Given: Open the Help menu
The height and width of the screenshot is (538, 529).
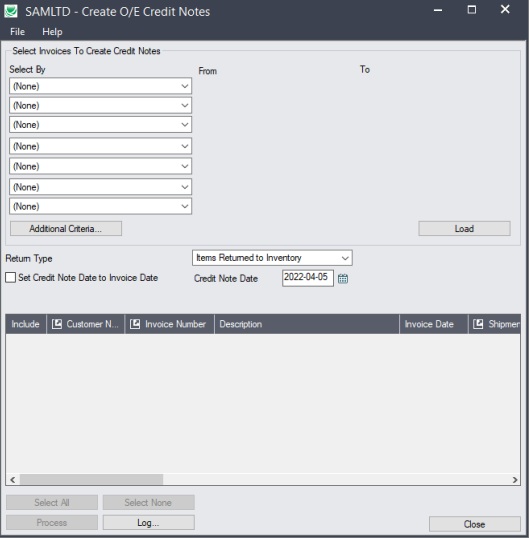Looking at the screenshot, I should [52, 32].
